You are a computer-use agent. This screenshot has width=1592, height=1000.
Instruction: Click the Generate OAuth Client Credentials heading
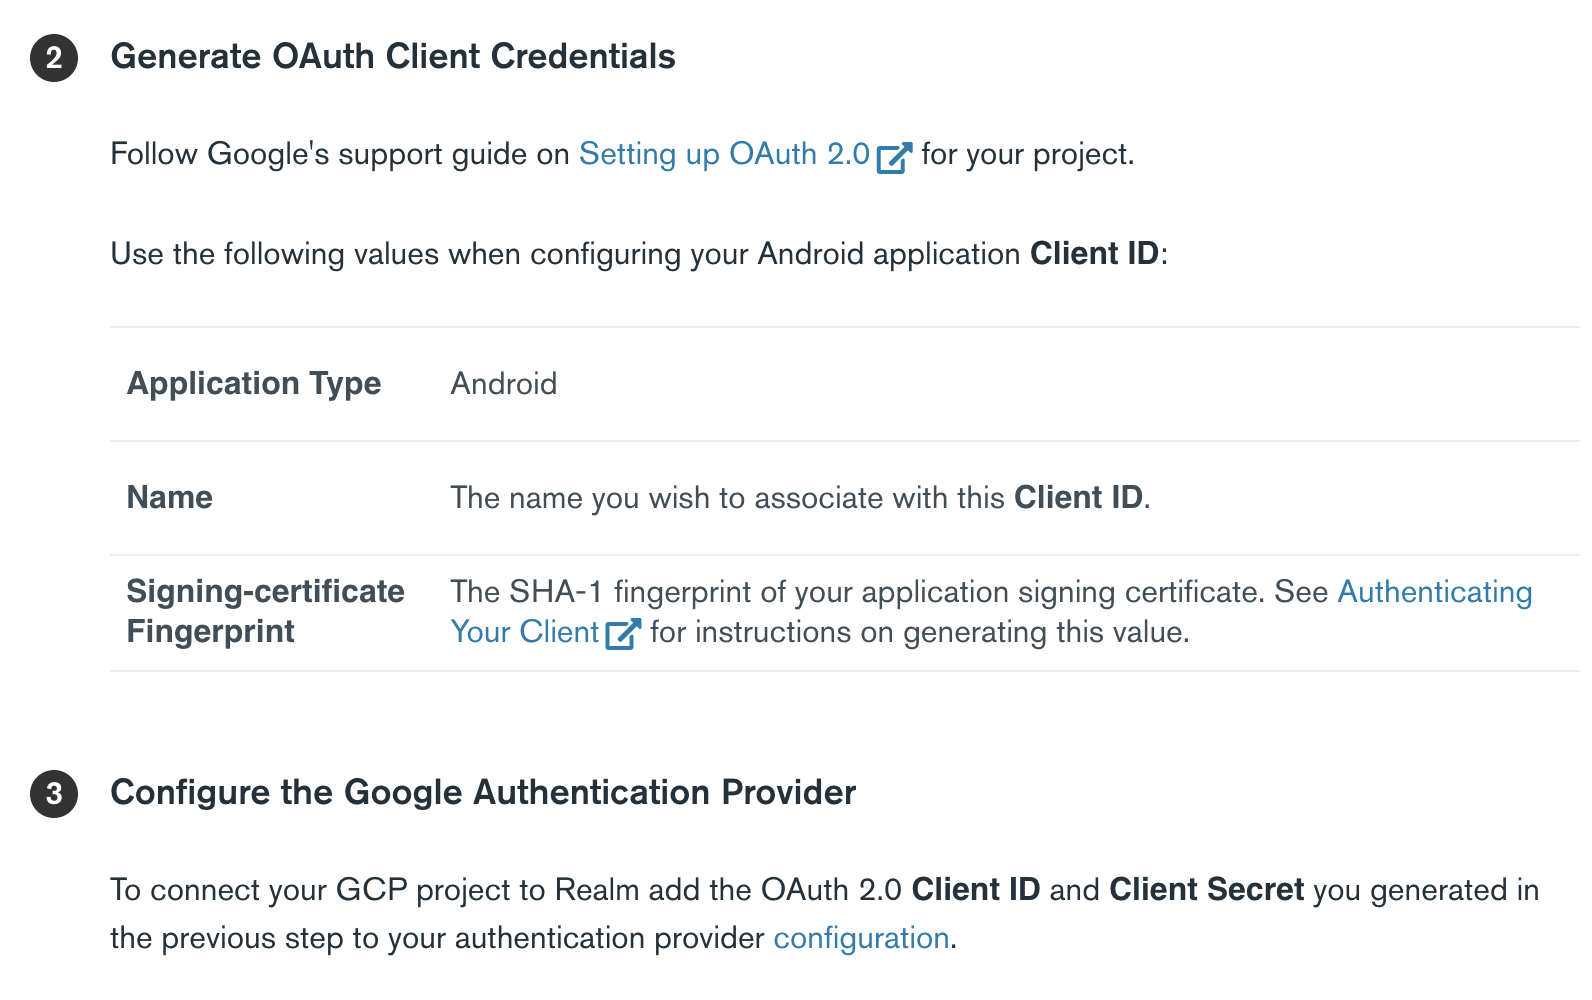coord(393,57)
